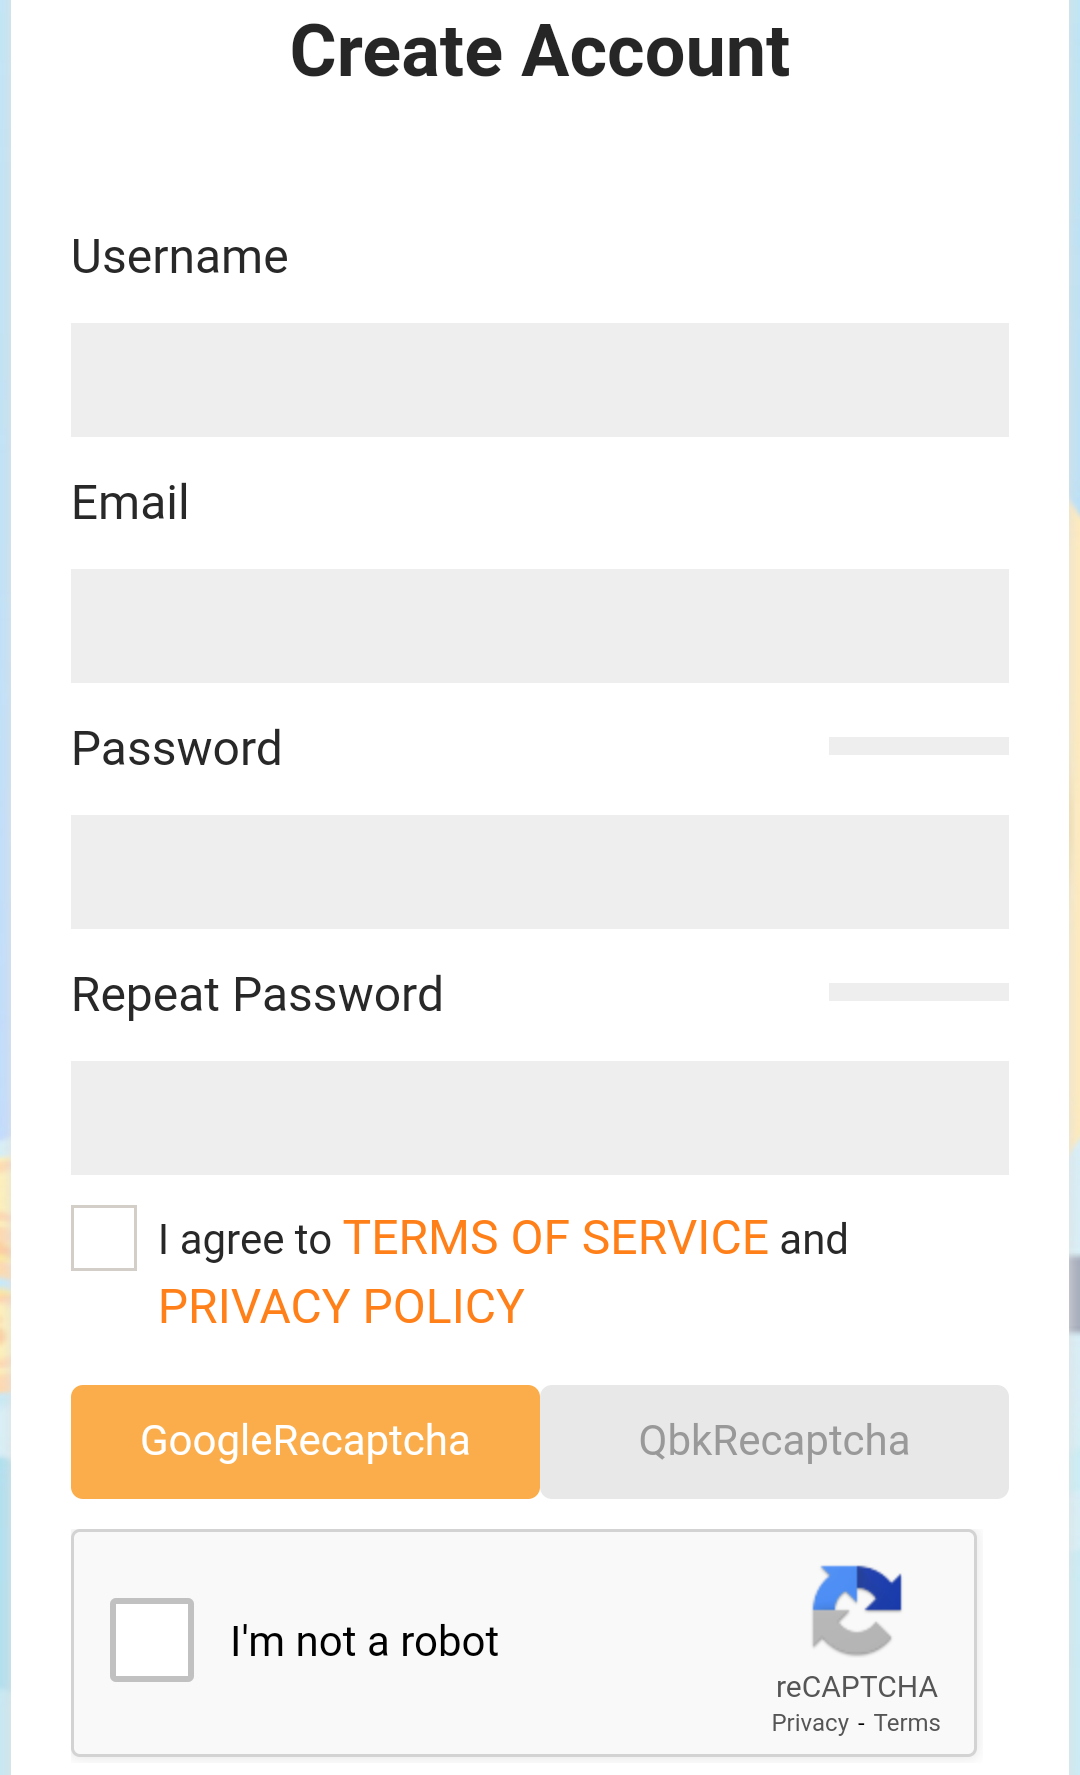Click the Username field label

[x=180, y=257]
